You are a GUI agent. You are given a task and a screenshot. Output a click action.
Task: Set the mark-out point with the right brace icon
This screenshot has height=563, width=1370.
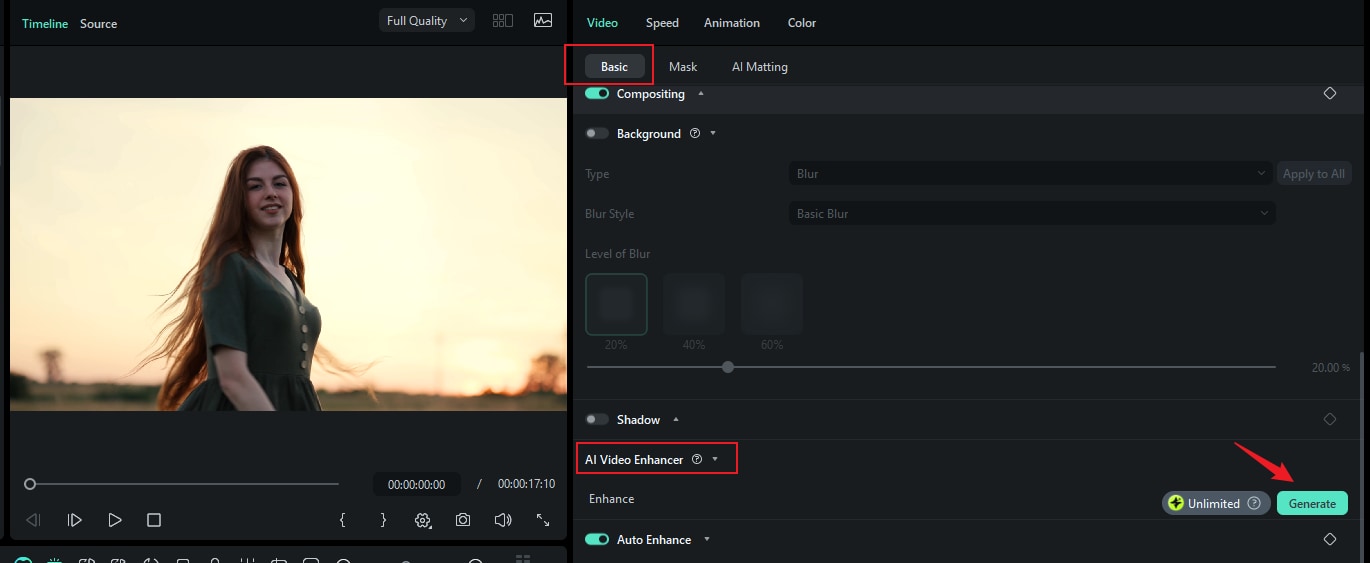click(383, 520)
